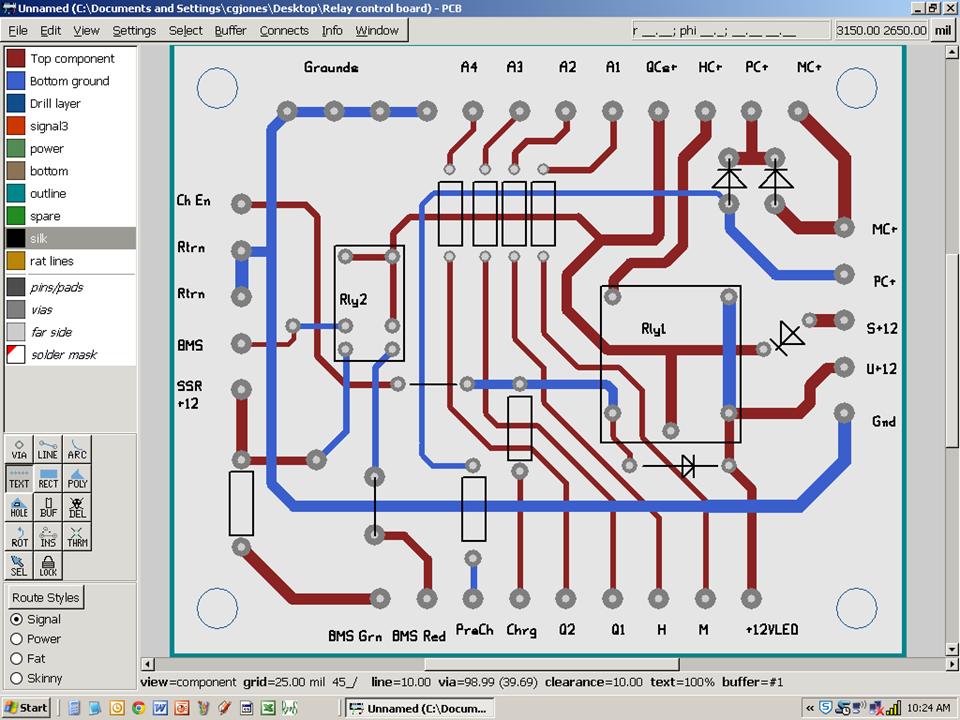The height and width of the screenshot is (720, 960).
Task: Select the silk layer row
Action: 70,238
